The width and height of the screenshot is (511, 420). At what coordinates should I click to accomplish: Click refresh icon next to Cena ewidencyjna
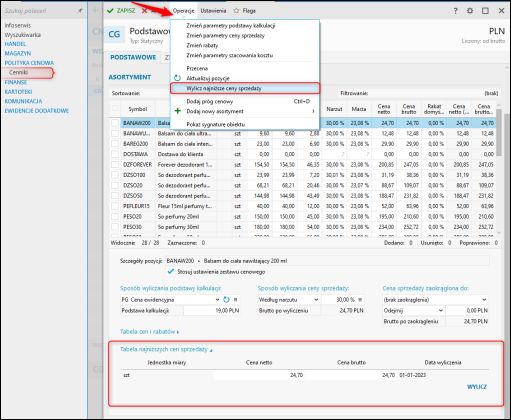(x=226, y=300)
